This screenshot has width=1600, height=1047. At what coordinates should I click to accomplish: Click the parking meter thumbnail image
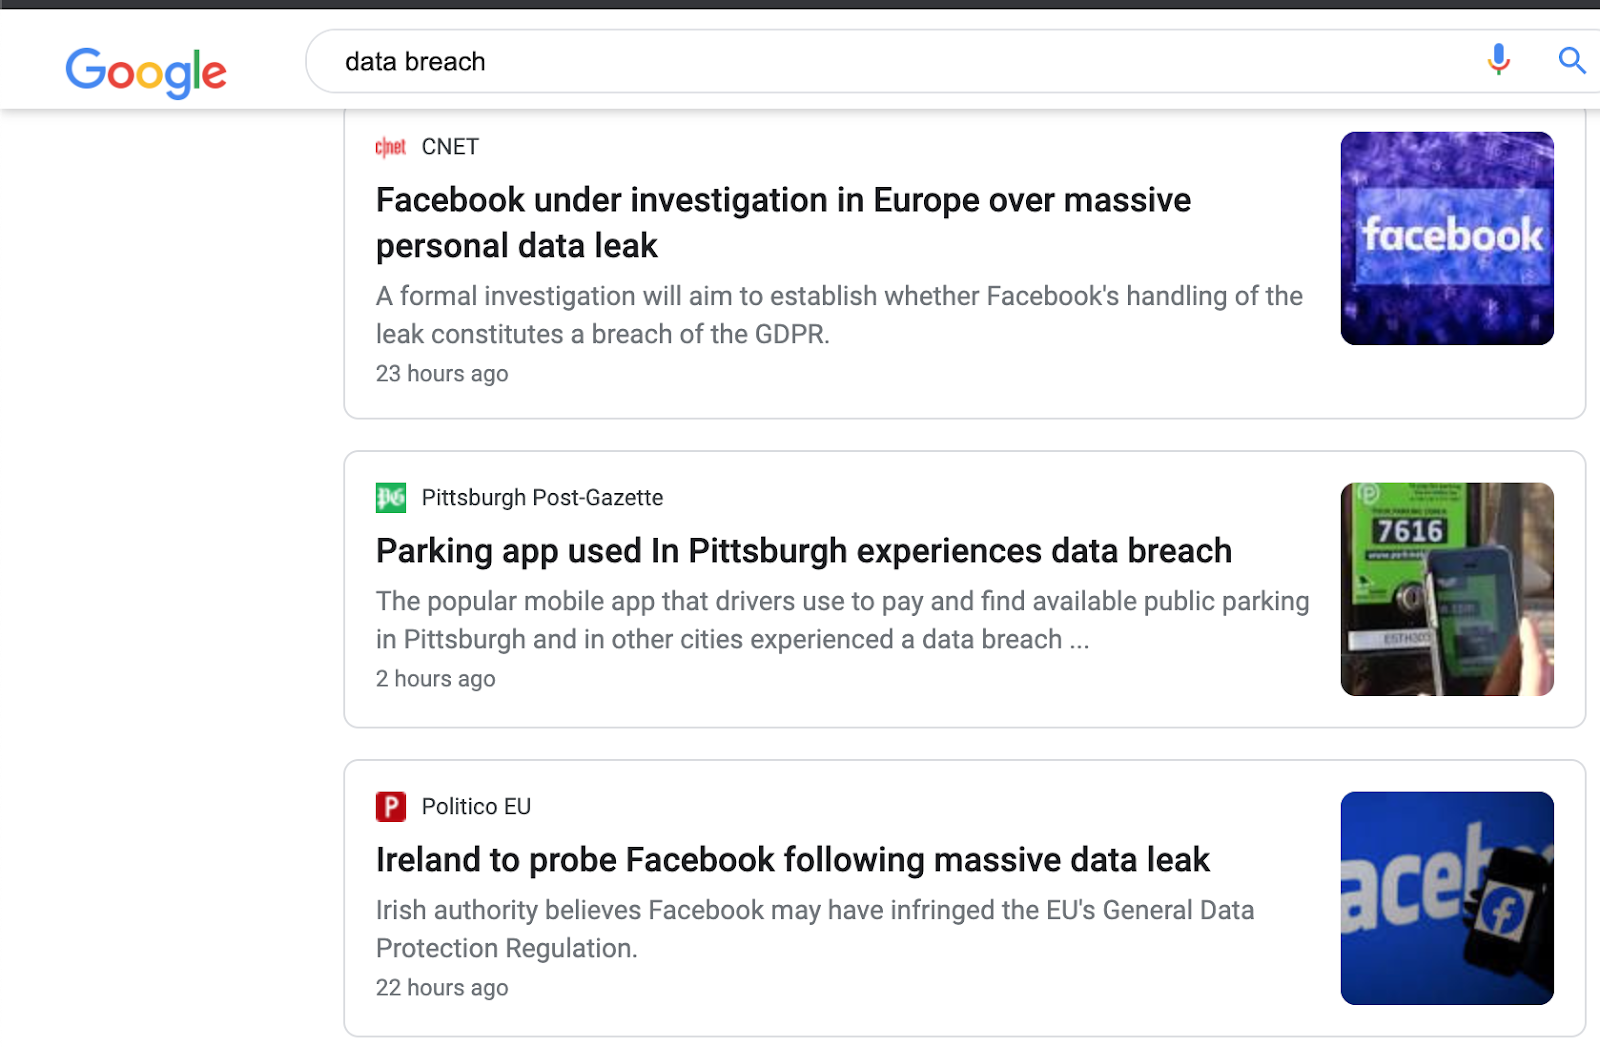(1446, 589)
